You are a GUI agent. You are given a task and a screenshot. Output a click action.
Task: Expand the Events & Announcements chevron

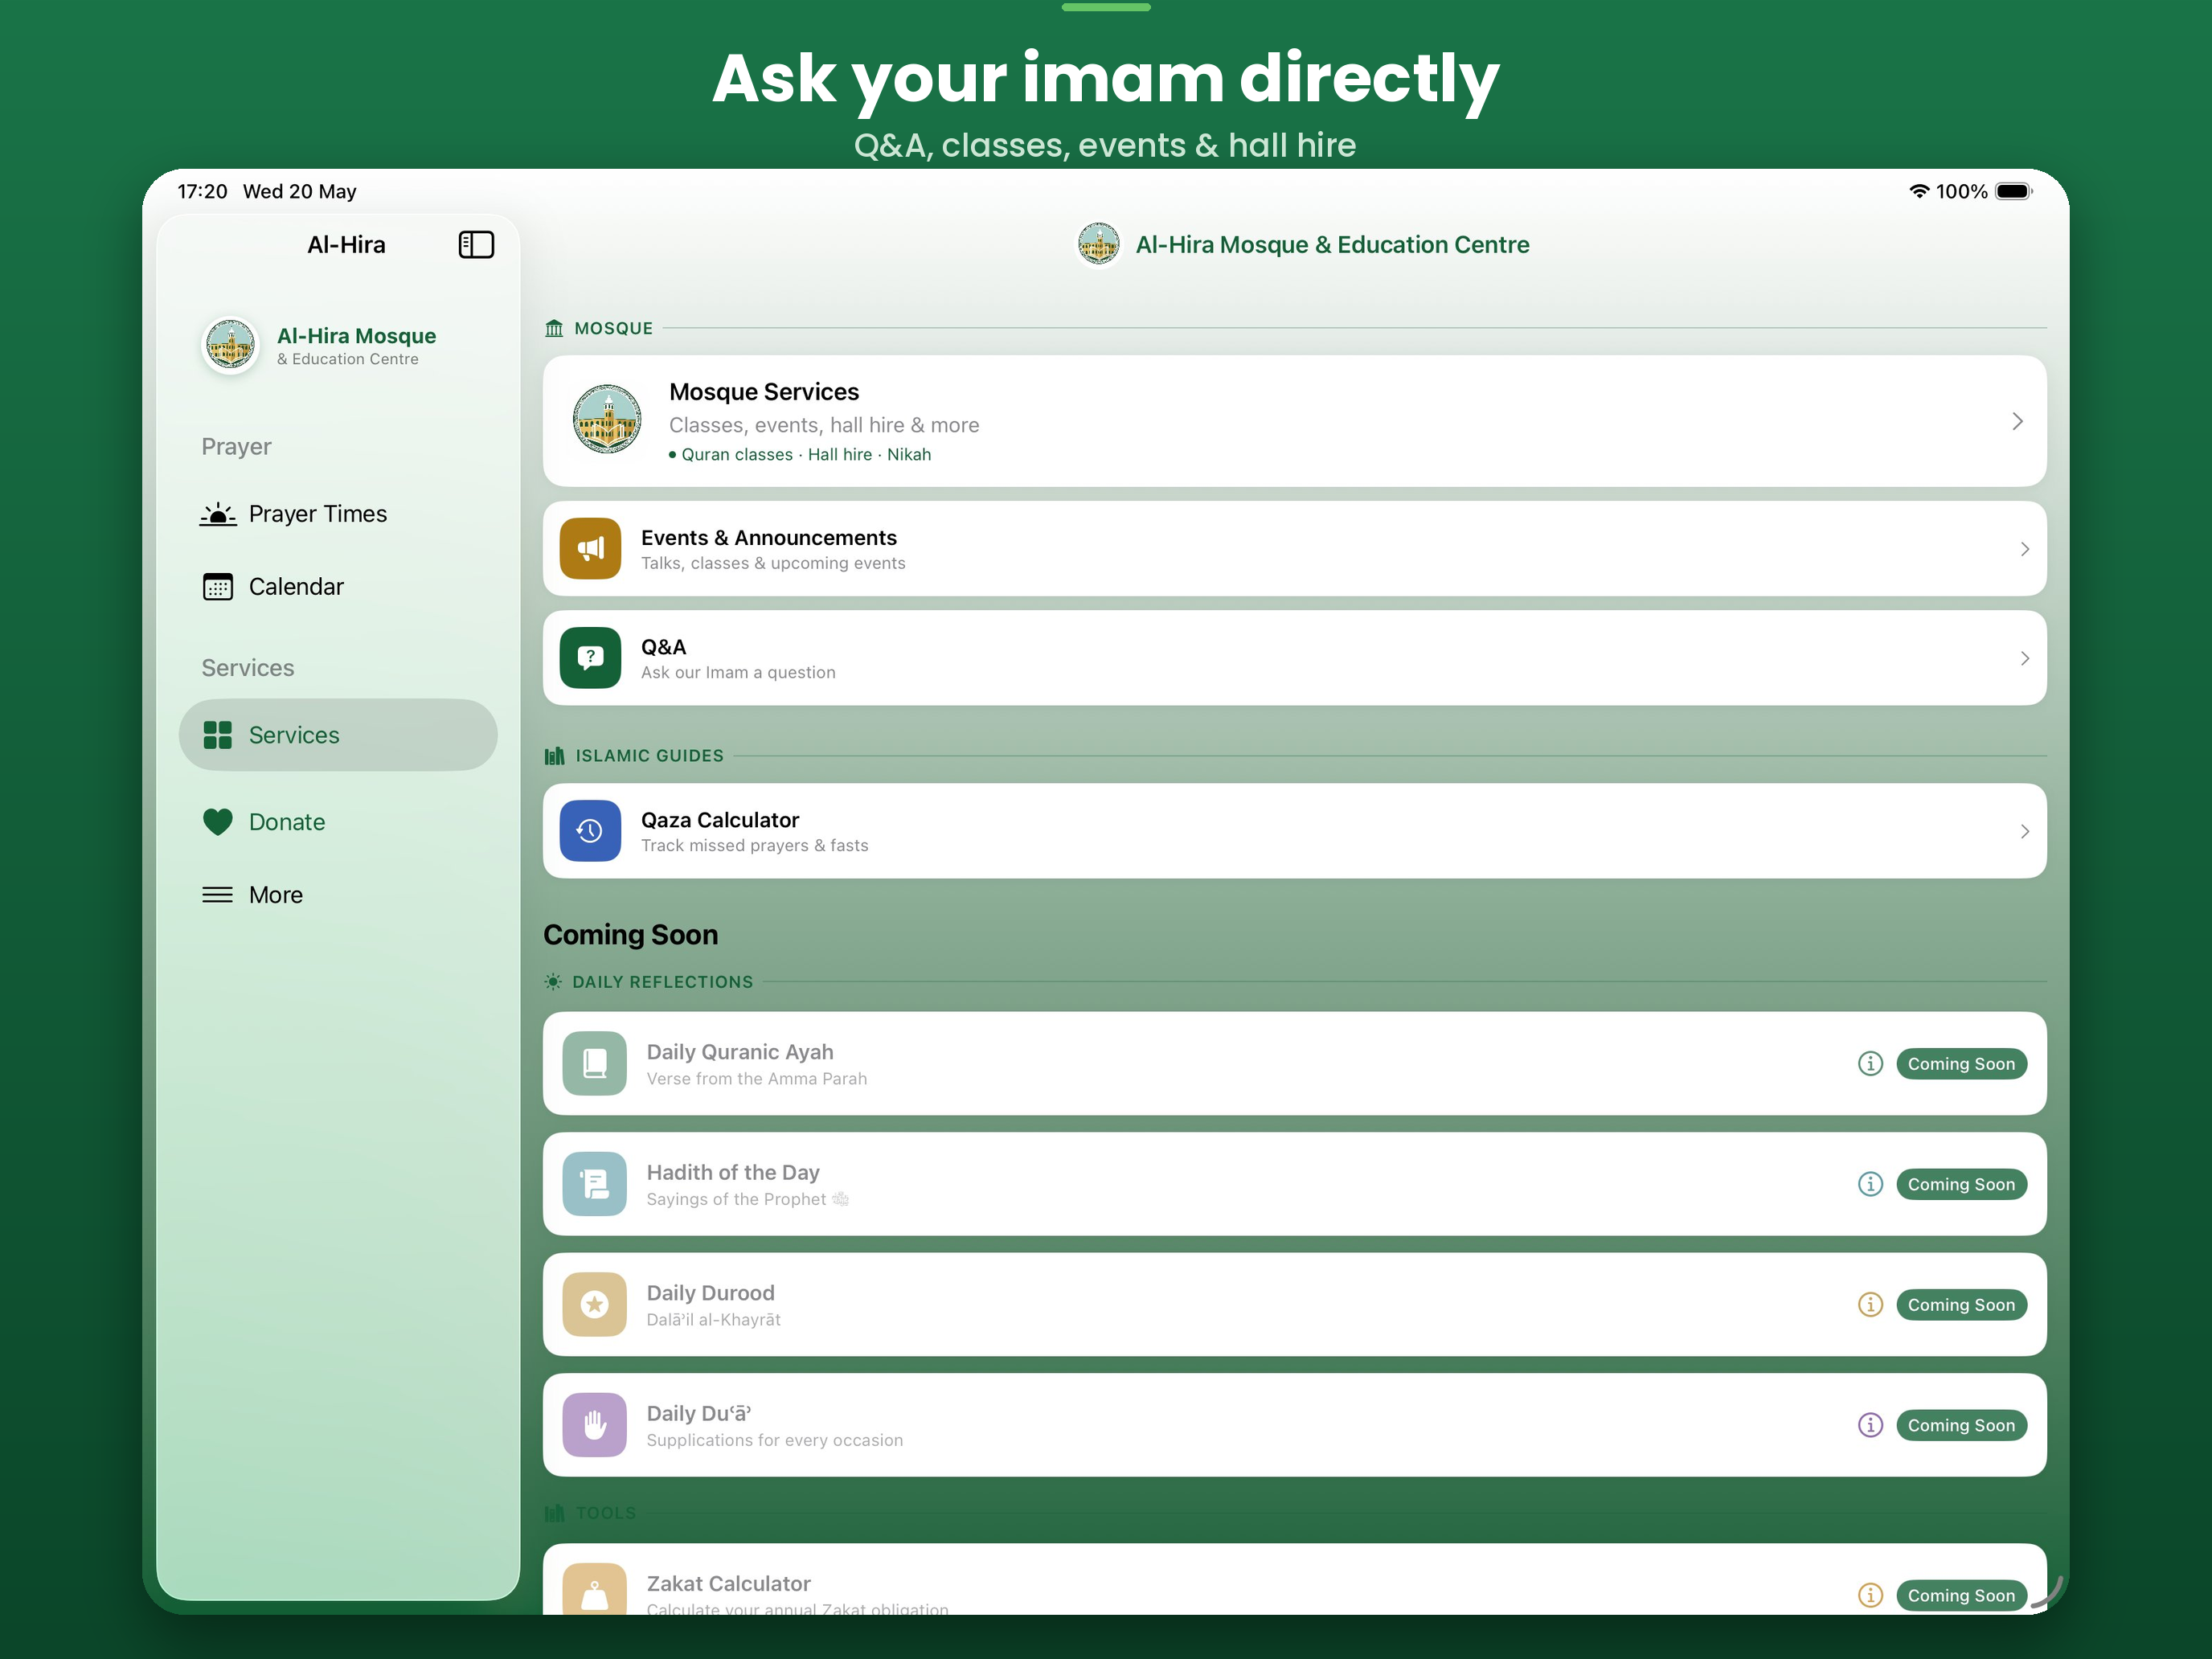[x=2024, y=549]
